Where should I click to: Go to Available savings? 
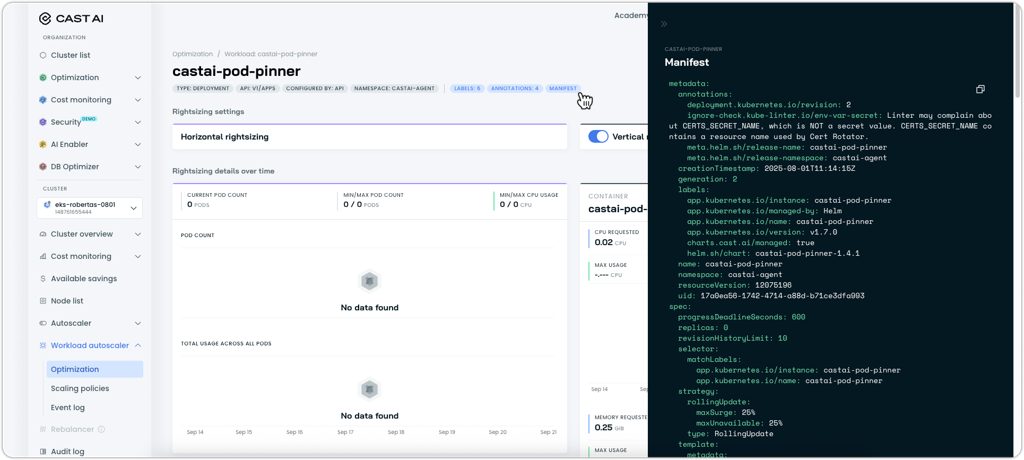coord(84,278)
